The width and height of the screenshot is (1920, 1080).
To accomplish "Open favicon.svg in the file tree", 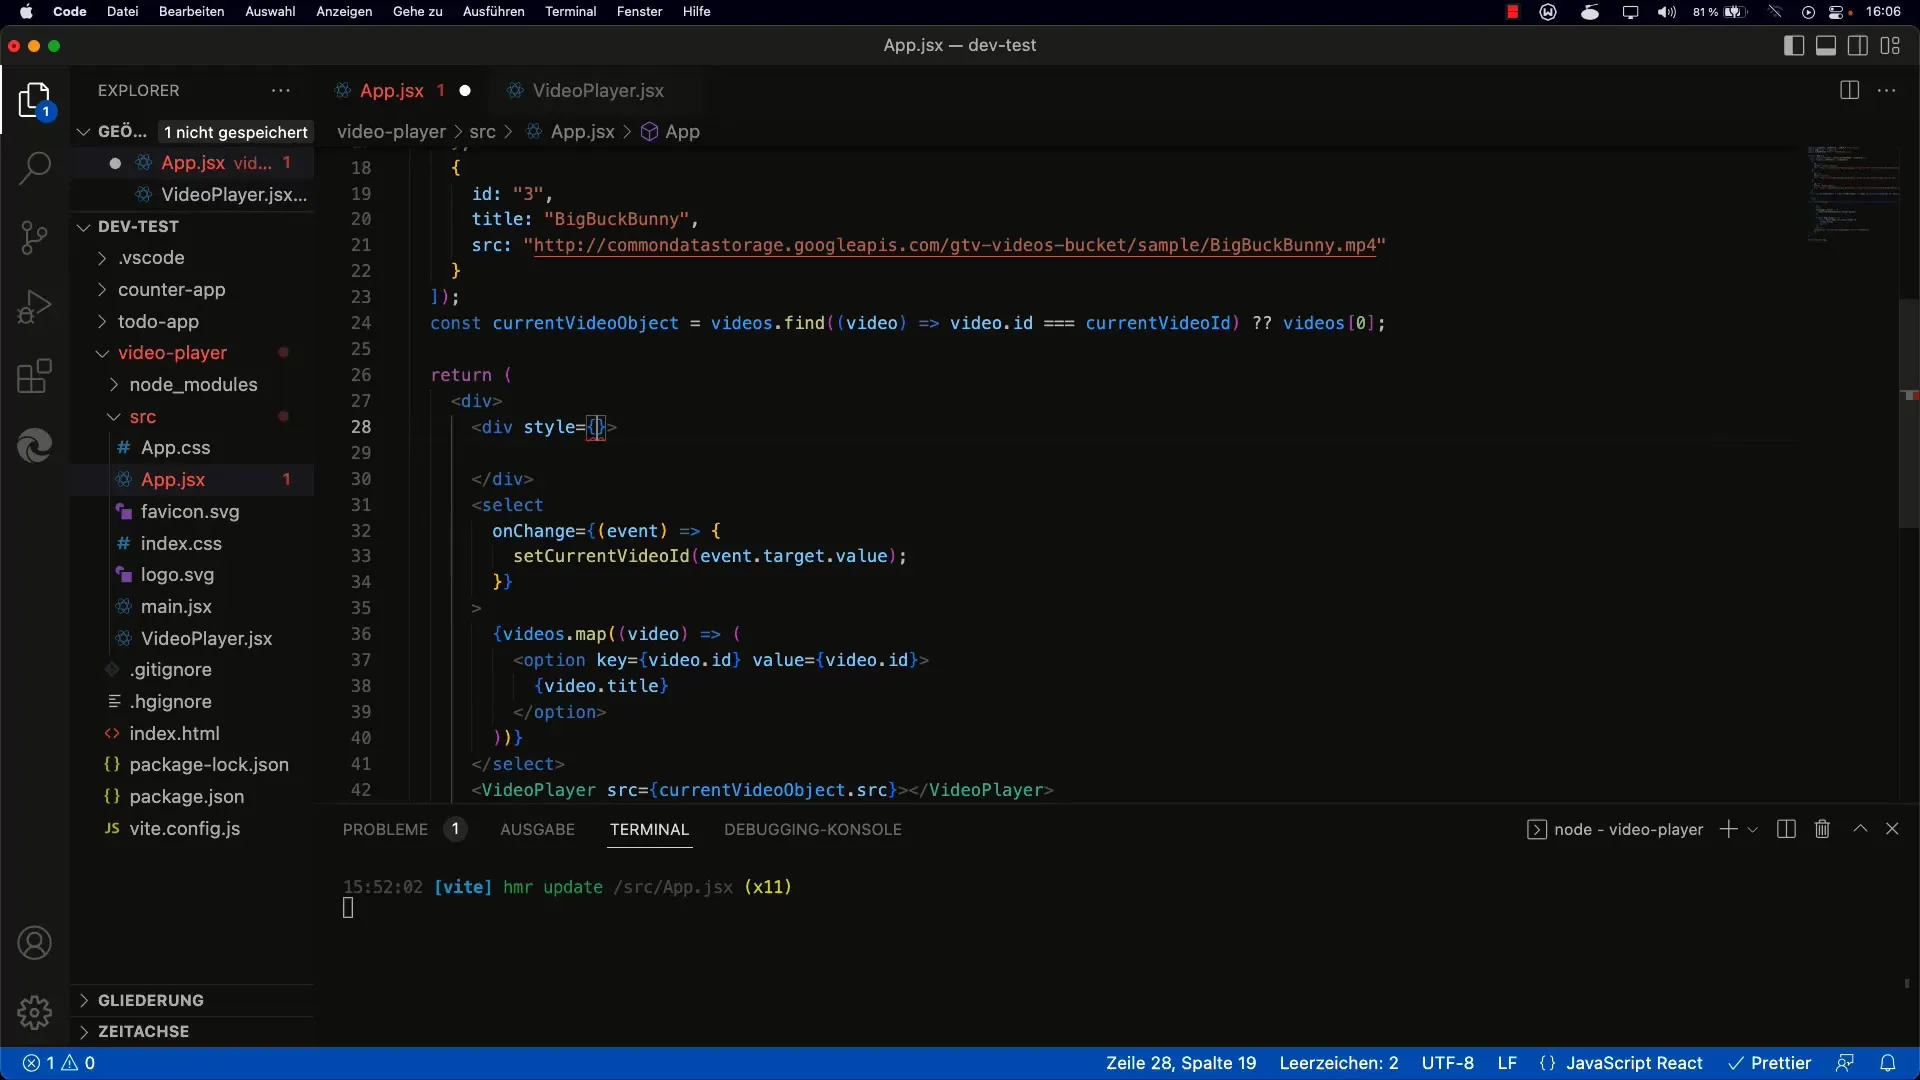I will coord(190,512).
